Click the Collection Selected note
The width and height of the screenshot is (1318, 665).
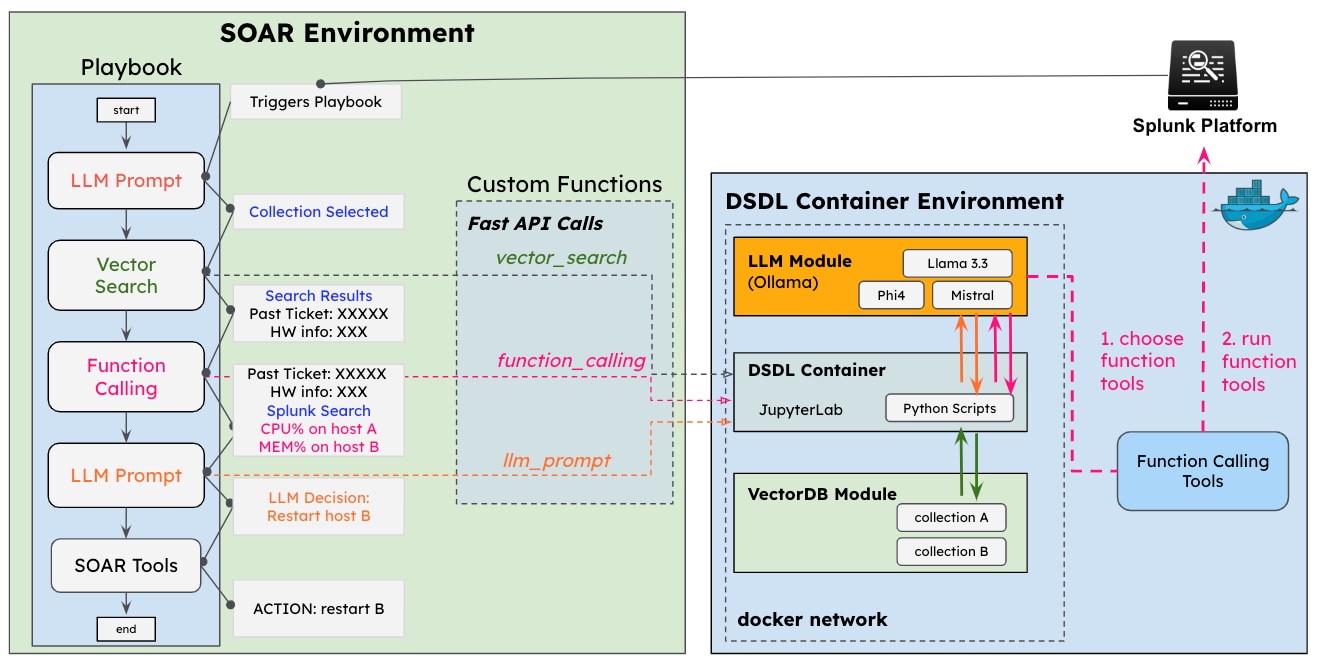coord(319,211)
